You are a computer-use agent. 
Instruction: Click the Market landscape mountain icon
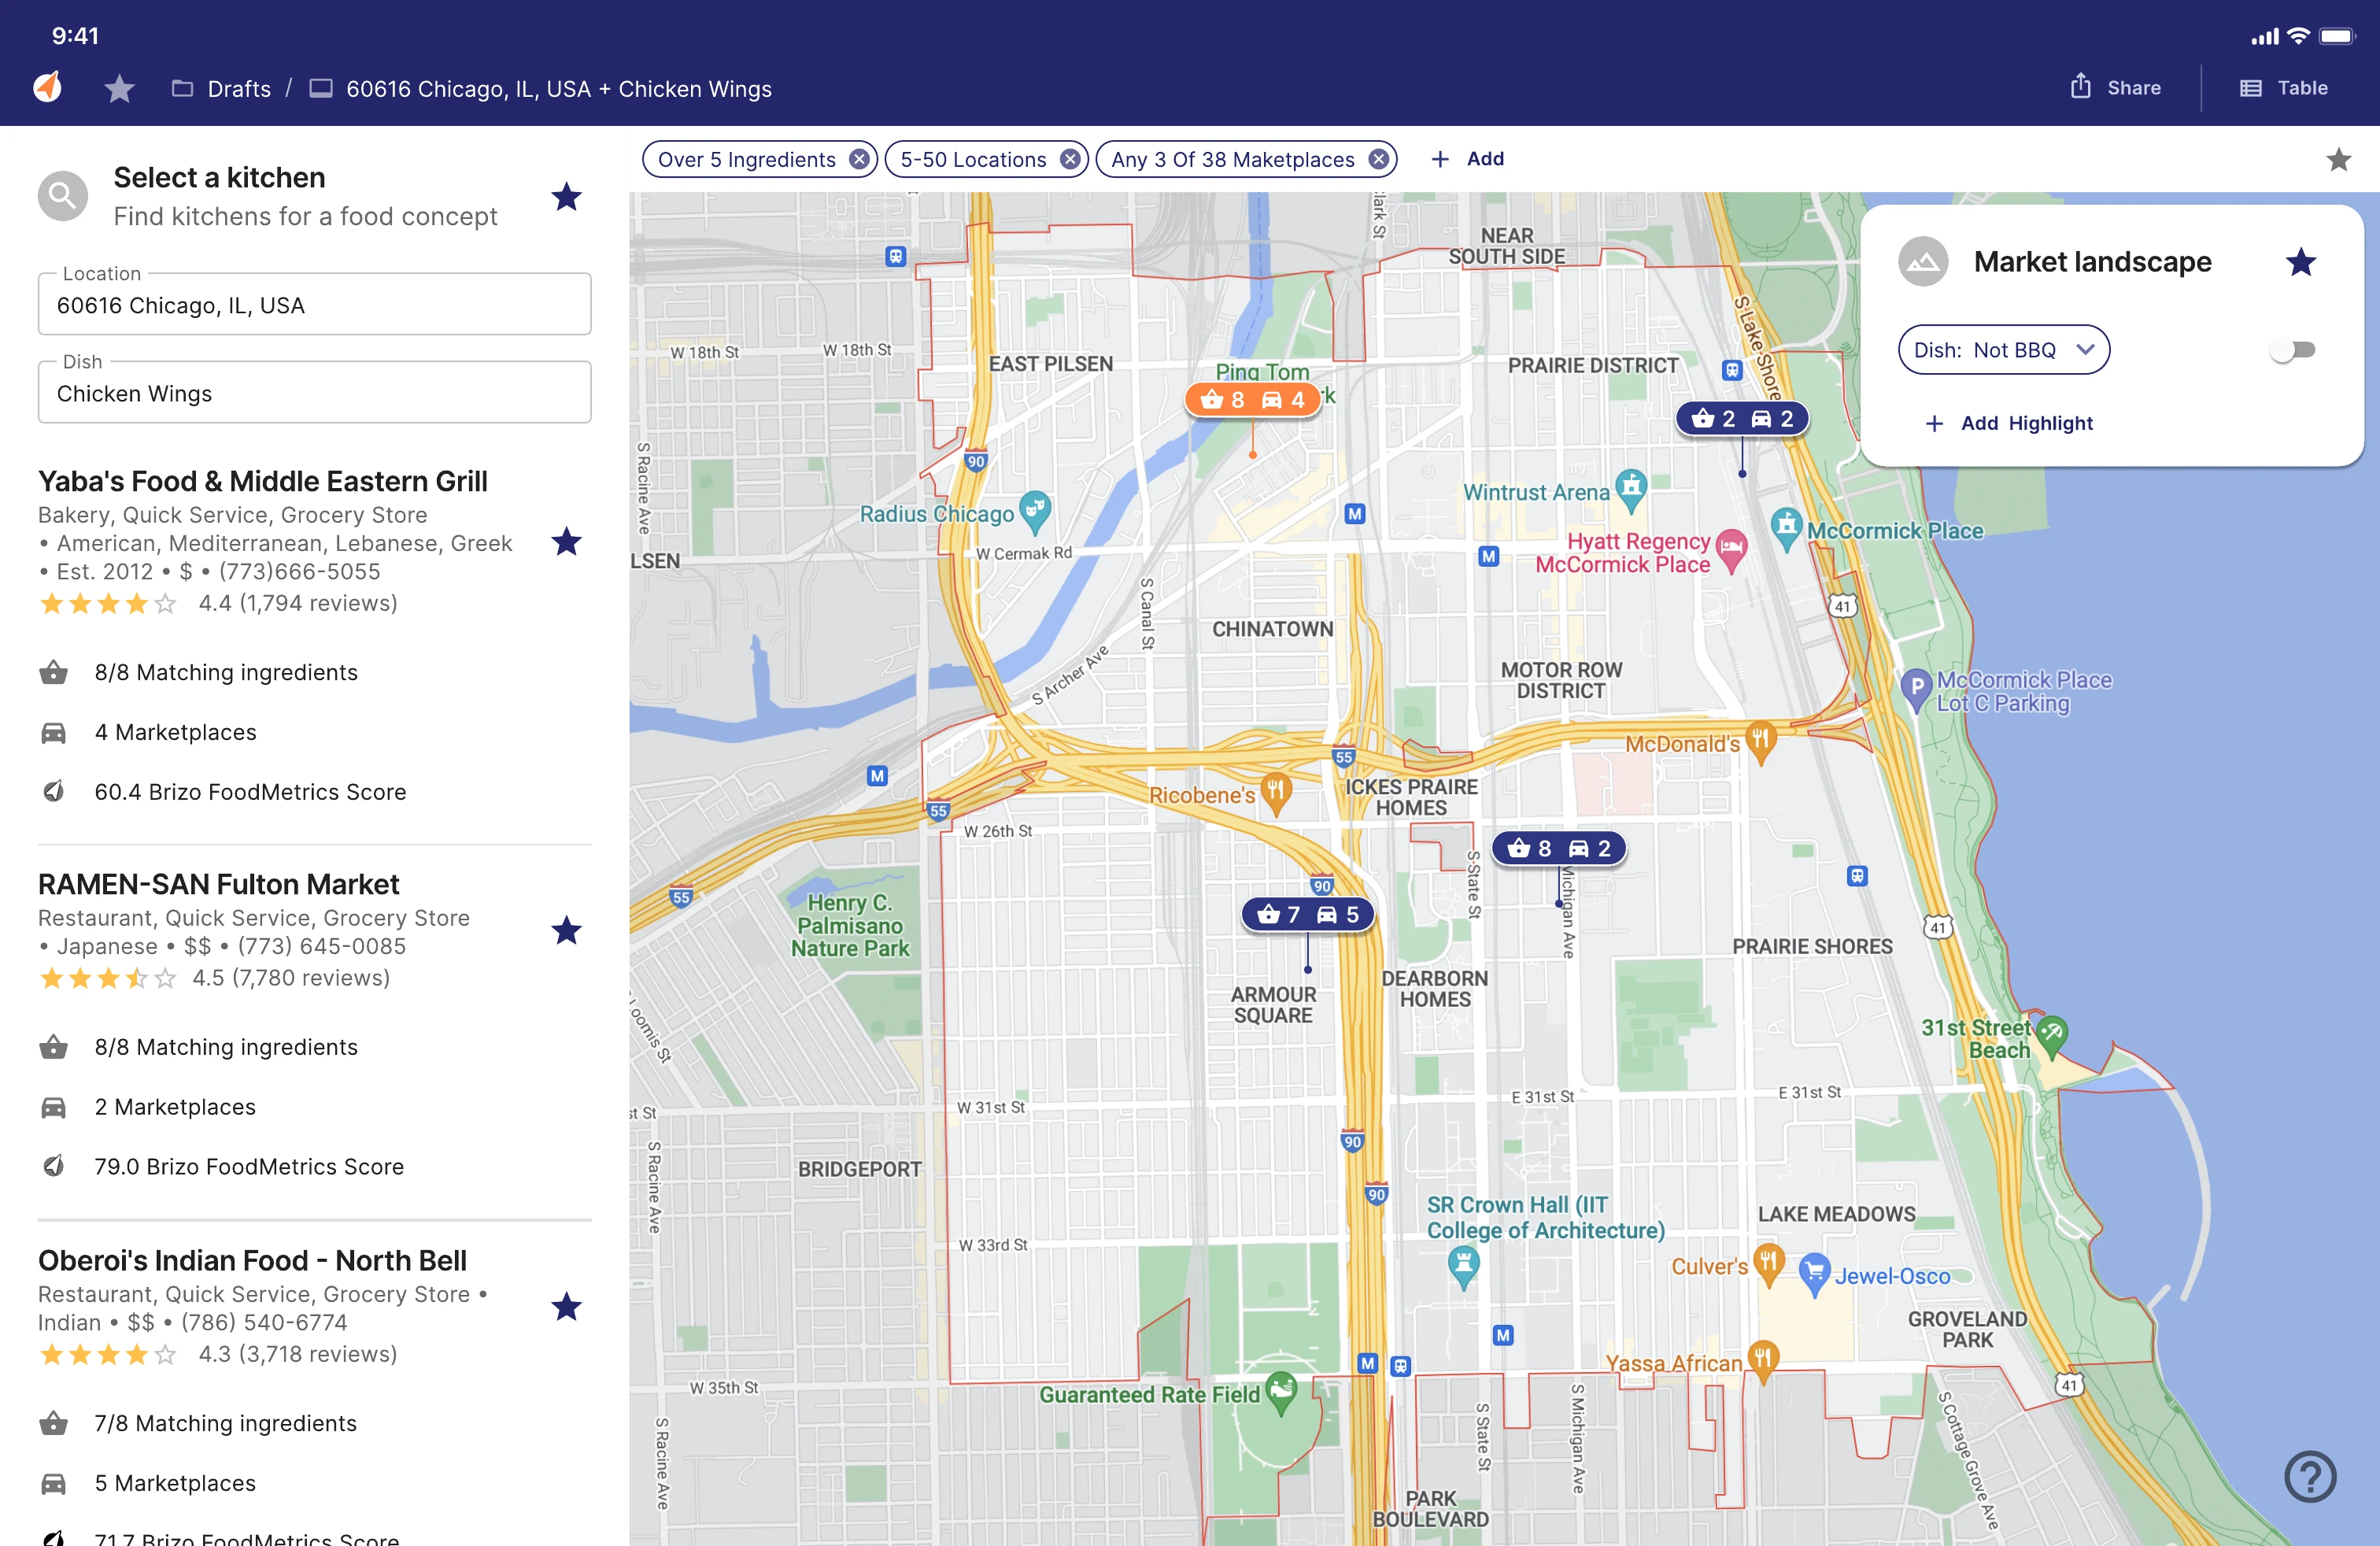coord(1922,262)
